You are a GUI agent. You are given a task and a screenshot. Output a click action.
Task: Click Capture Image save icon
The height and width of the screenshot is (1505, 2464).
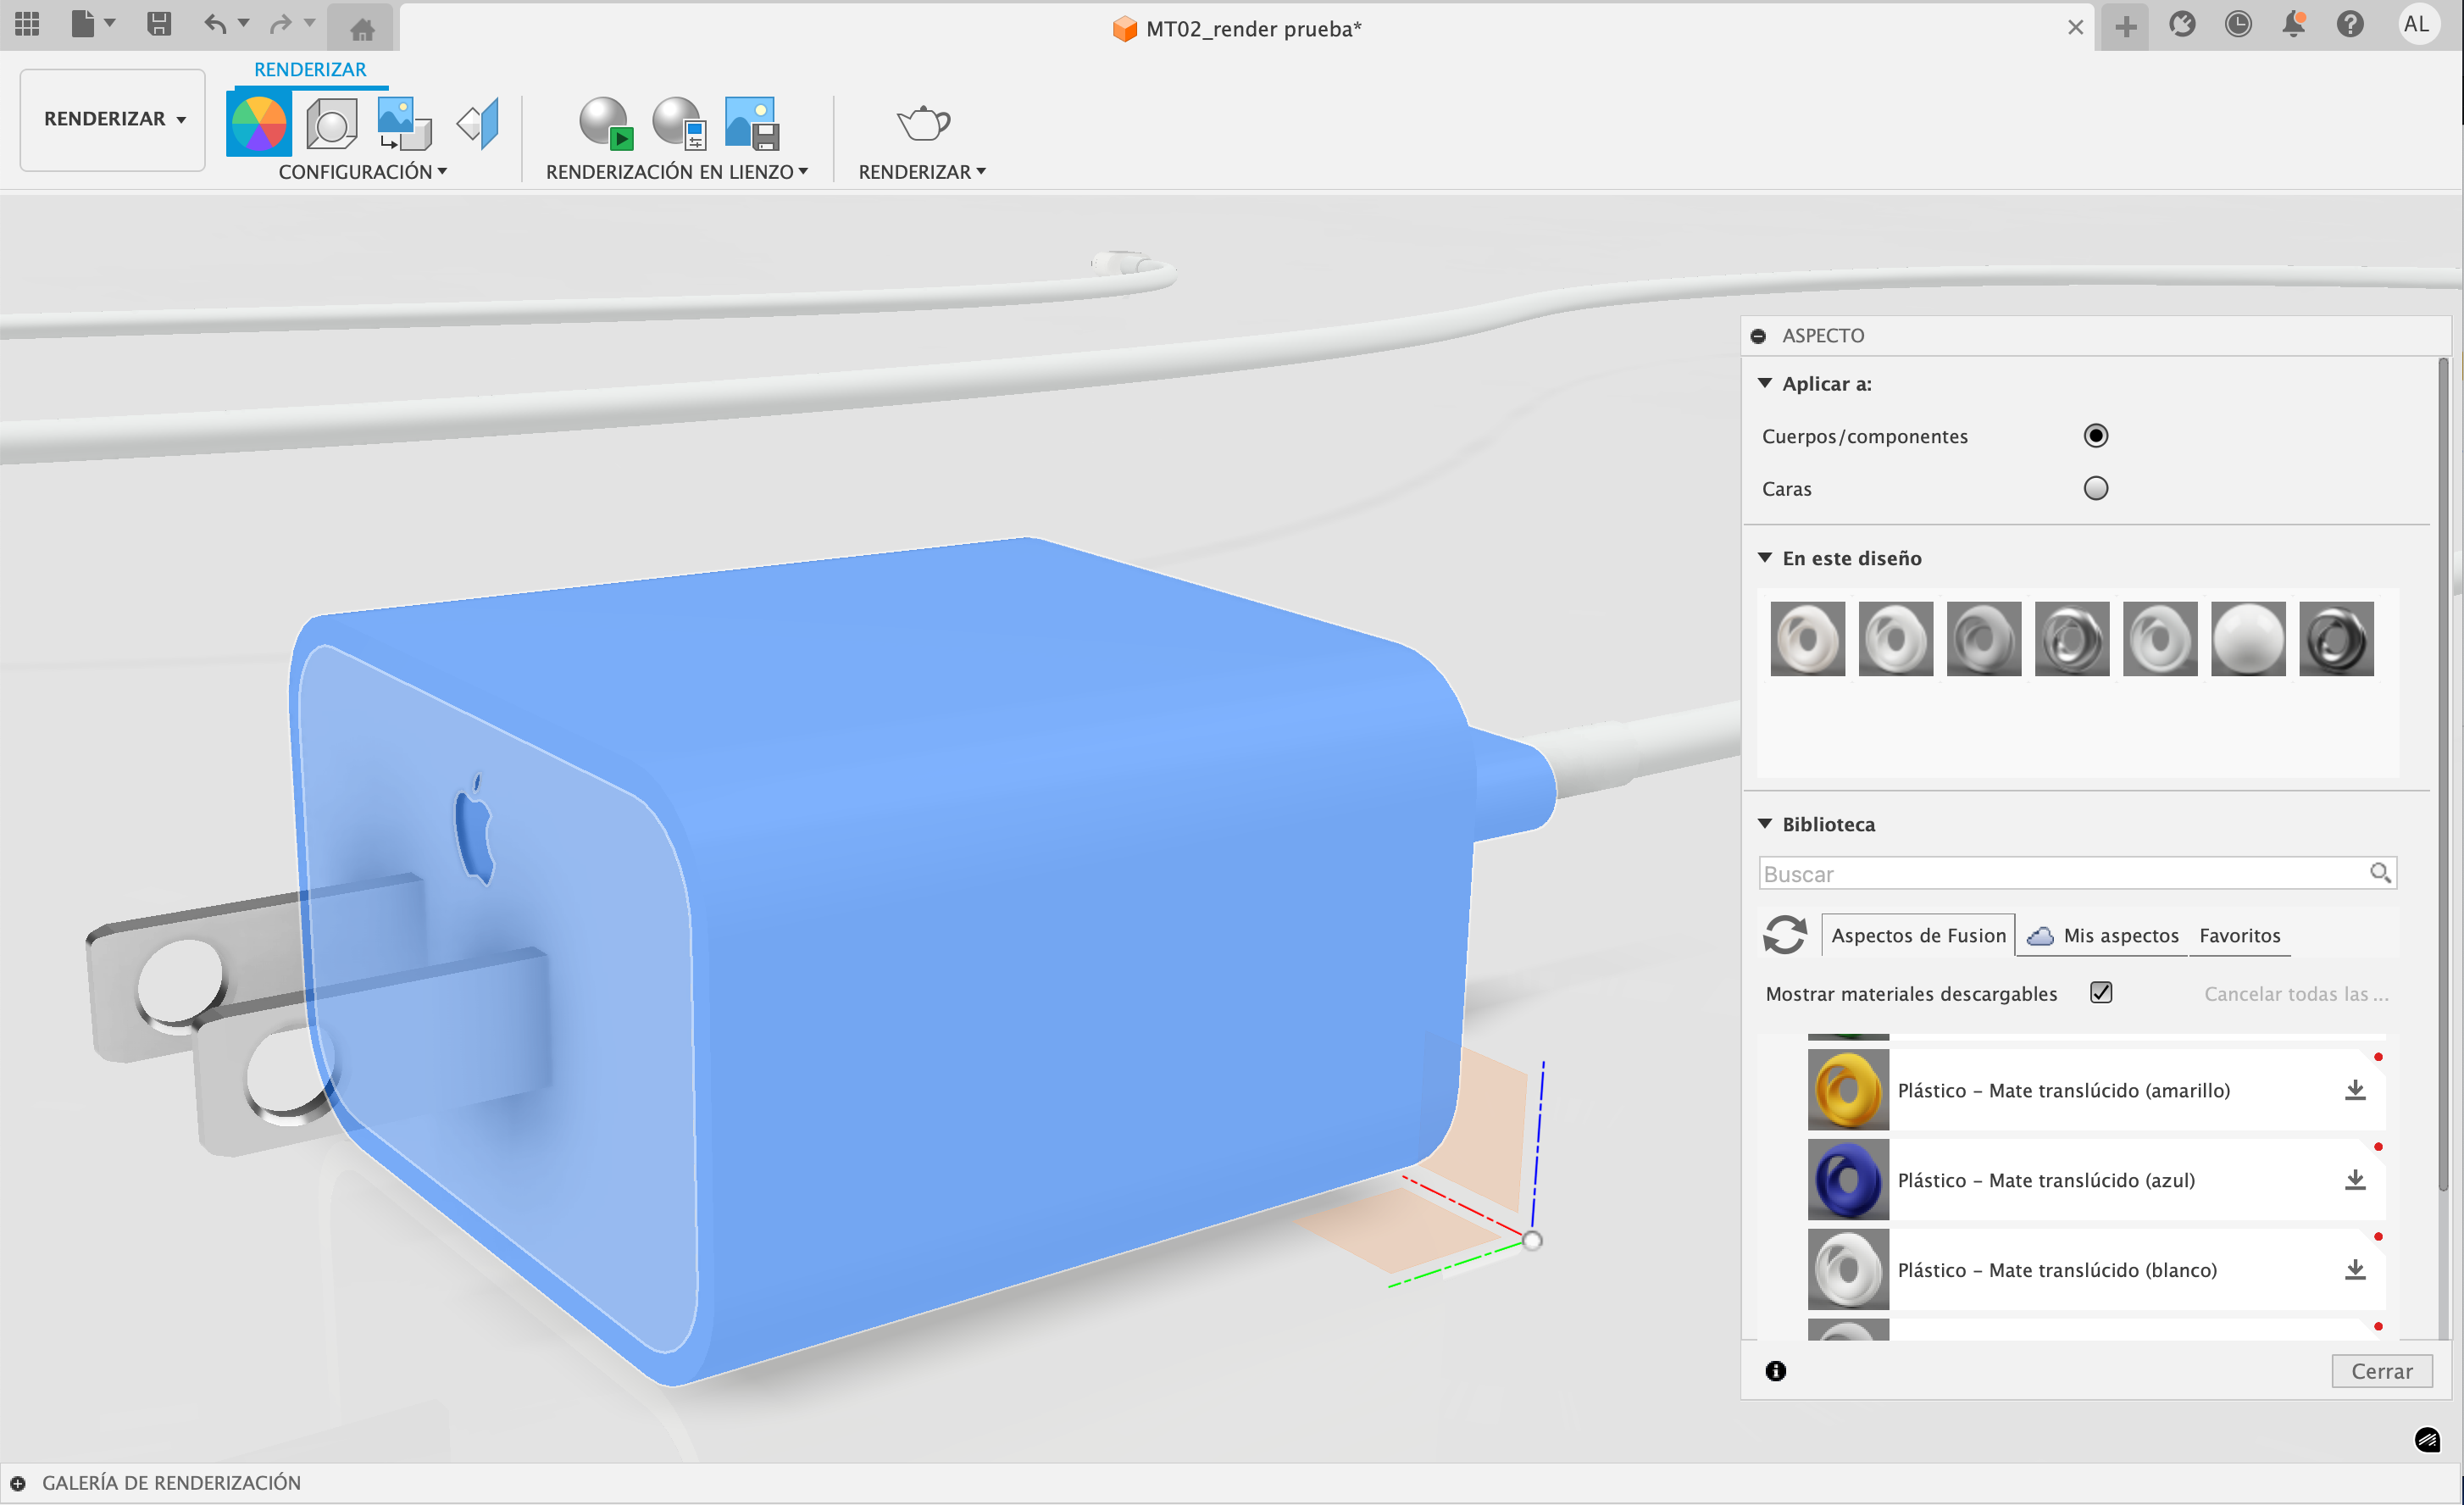coord(751,123)
